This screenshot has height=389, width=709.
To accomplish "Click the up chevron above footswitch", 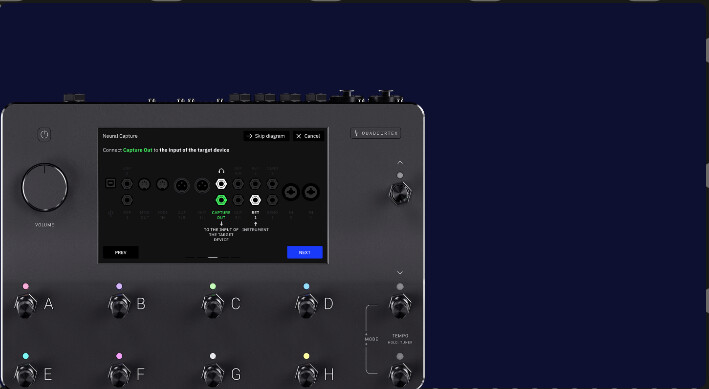I will 400,162.
